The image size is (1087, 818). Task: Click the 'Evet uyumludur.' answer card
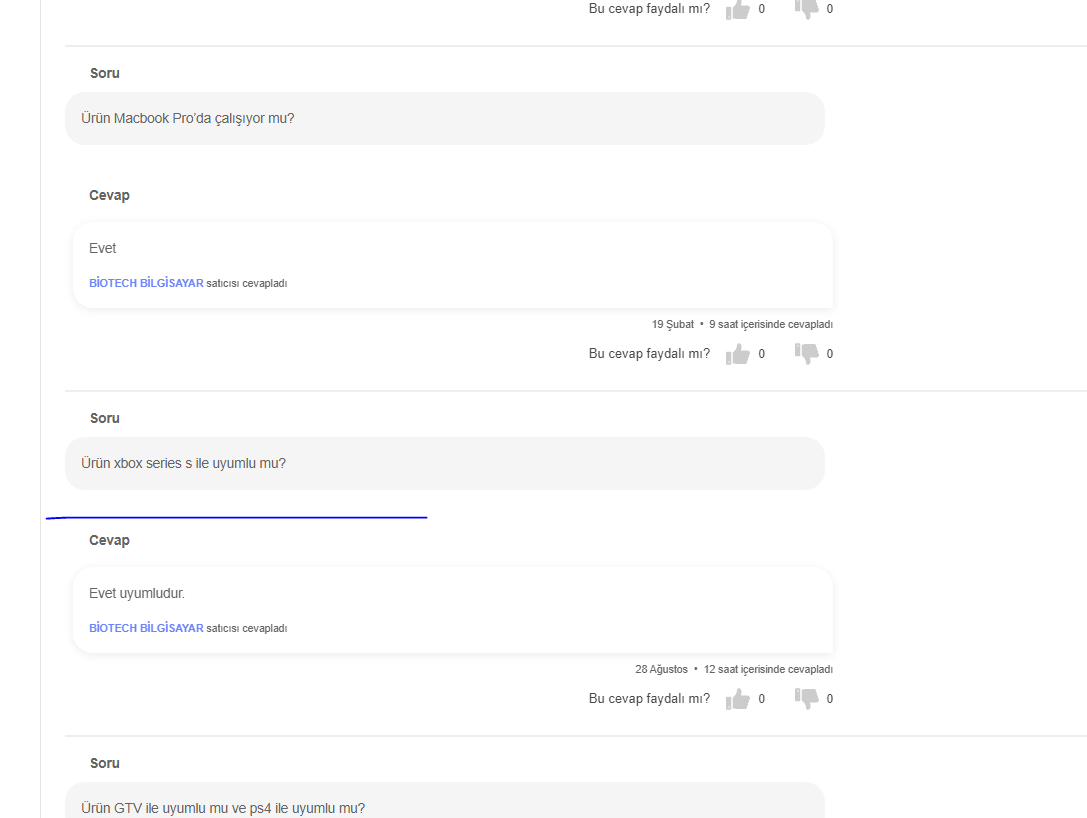453,609
